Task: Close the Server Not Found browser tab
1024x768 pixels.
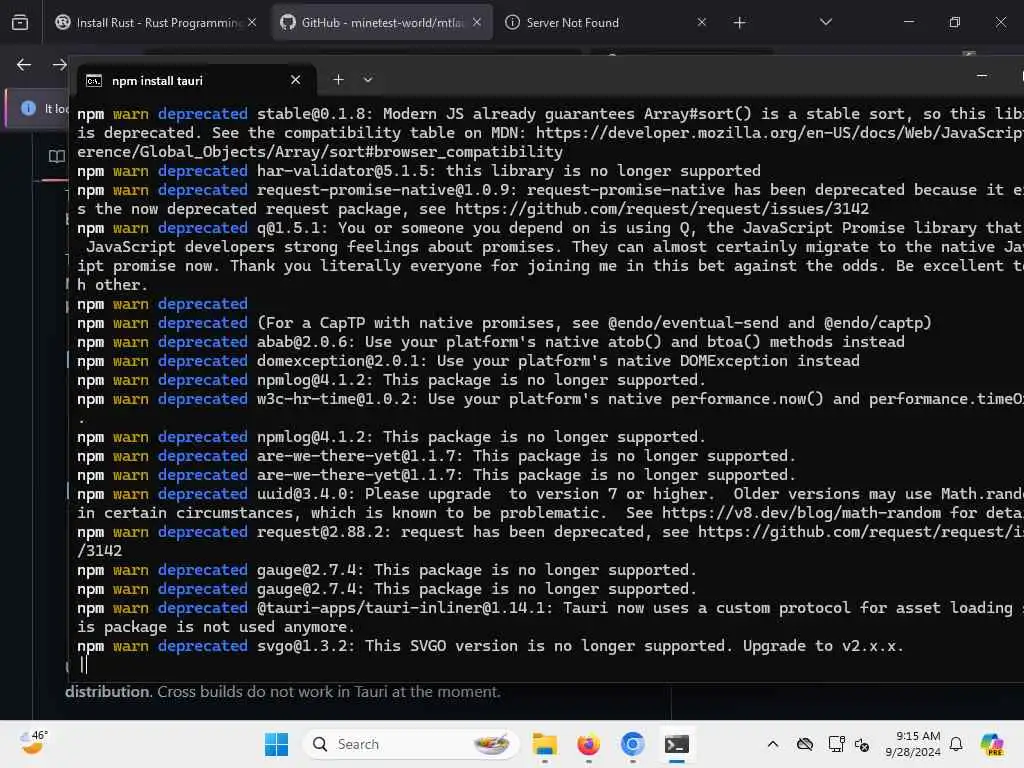Action: [702, 22]
